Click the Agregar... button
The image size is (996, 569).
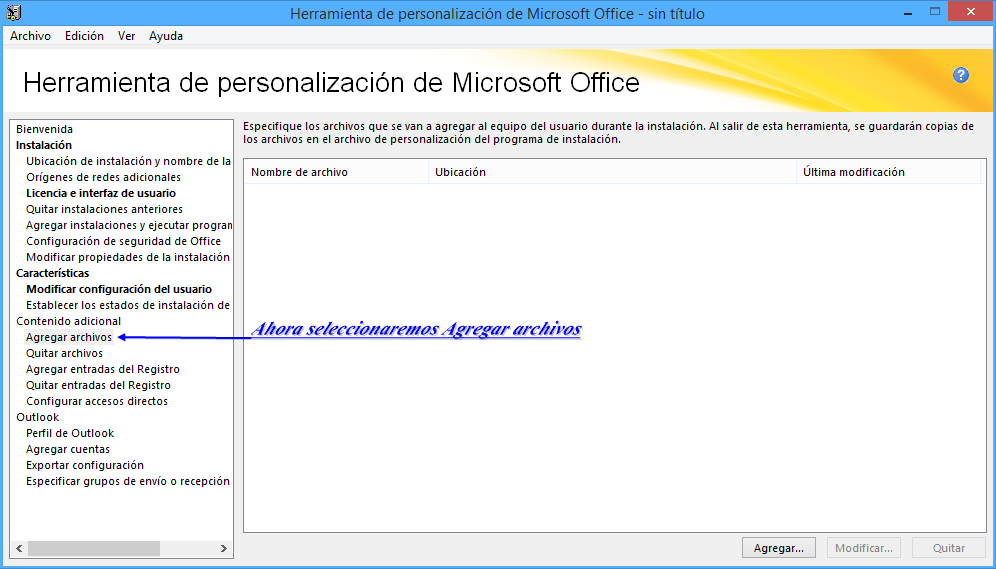tap(779, 548)
